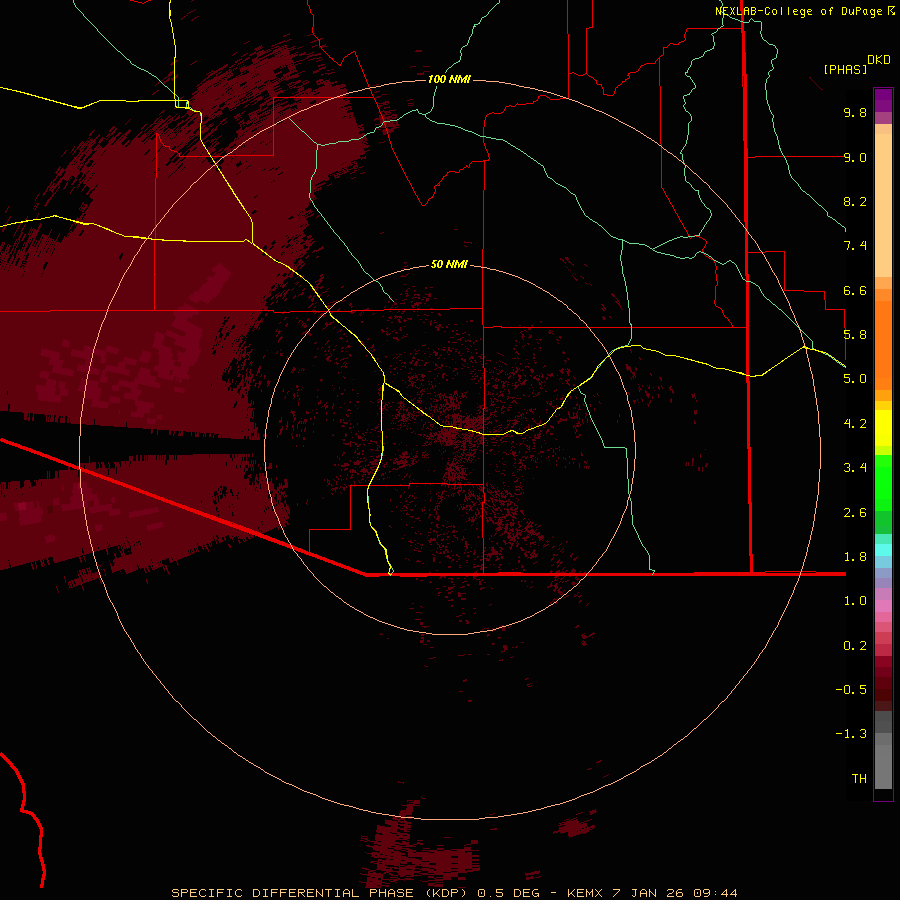This screenshot has height=900, width=900.
Task: Click the purple swatch at top of color bar
Action: [x=883, y=99]
